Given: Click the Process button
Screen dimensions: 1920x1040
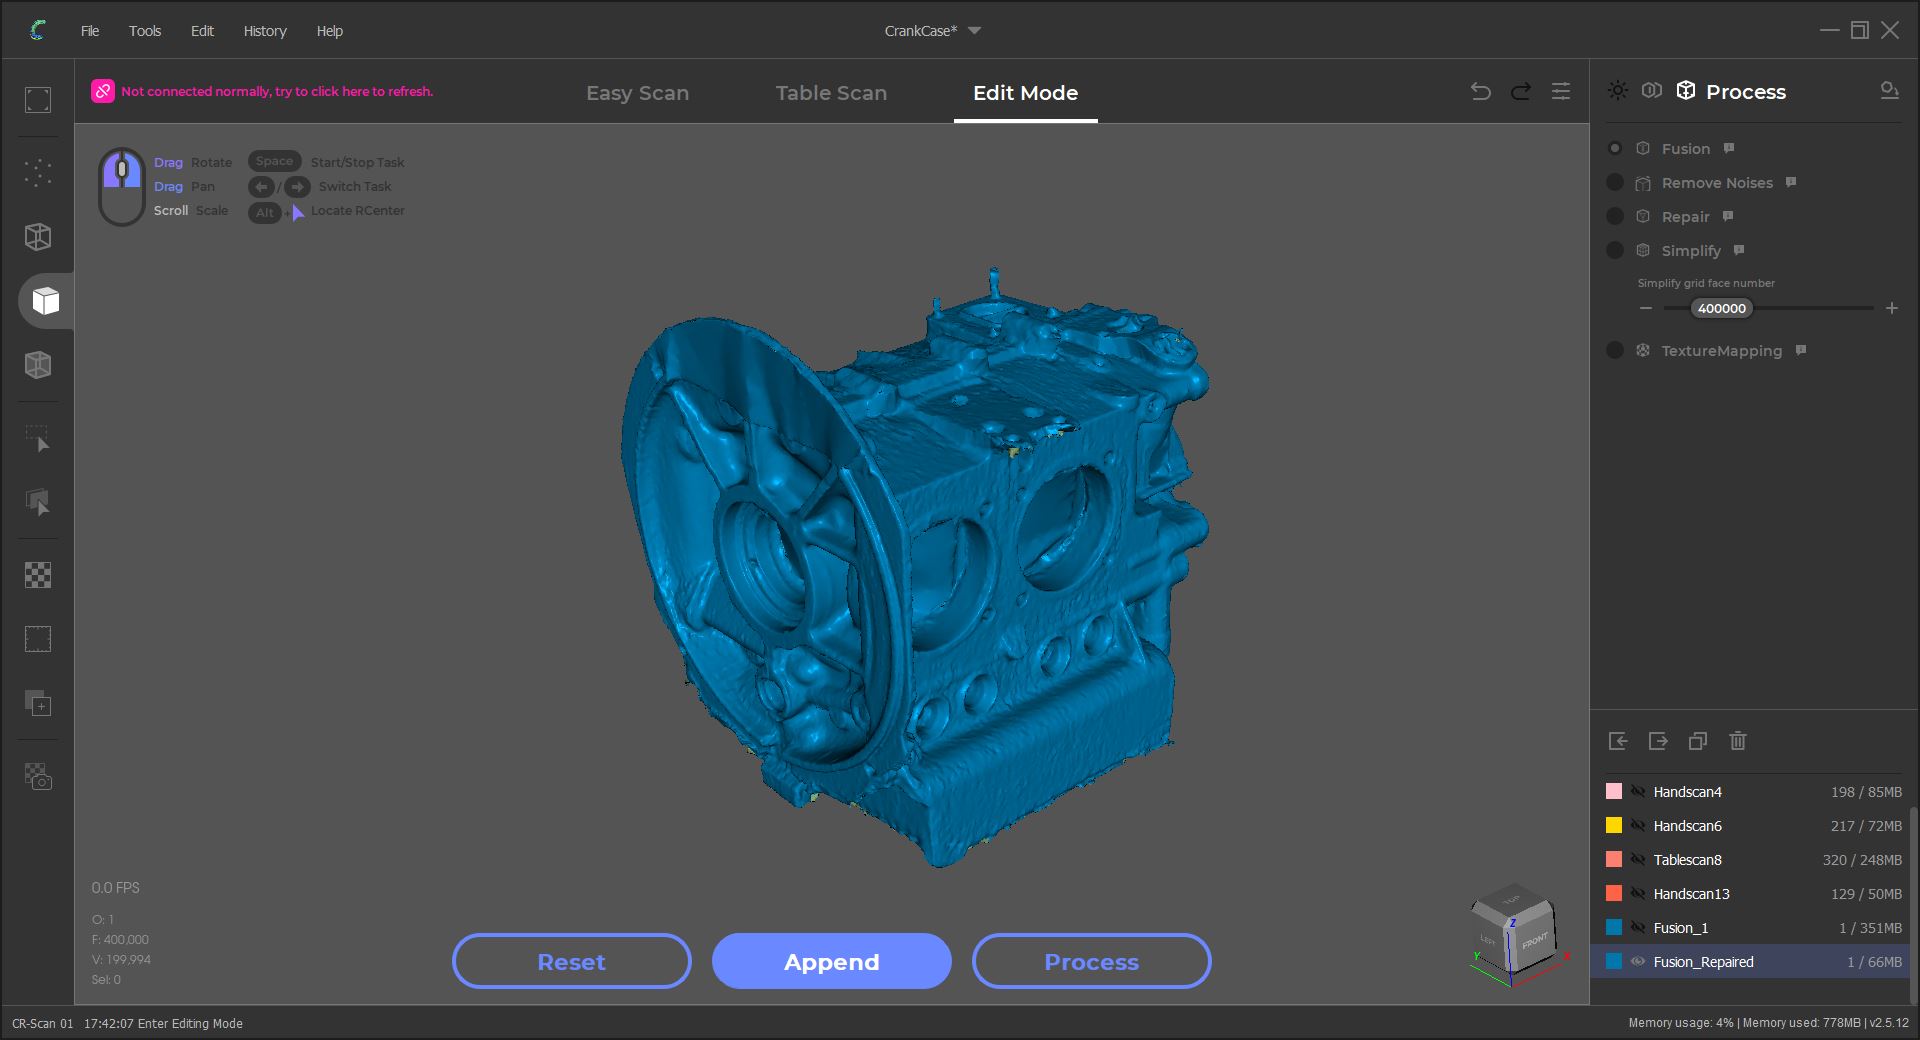Looking at the screenshot, I should point(1091,961).
